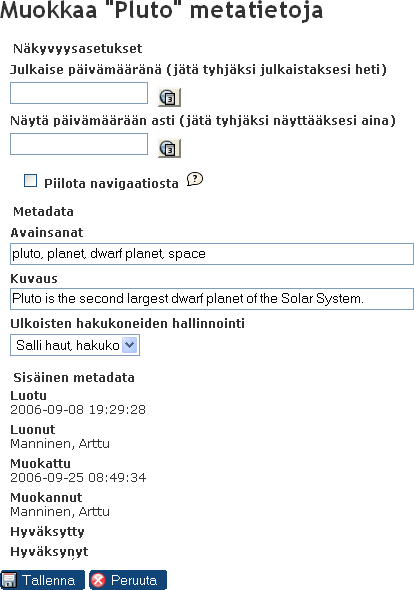
Task: Click into the Kuvaus description field
Action: 212,299
